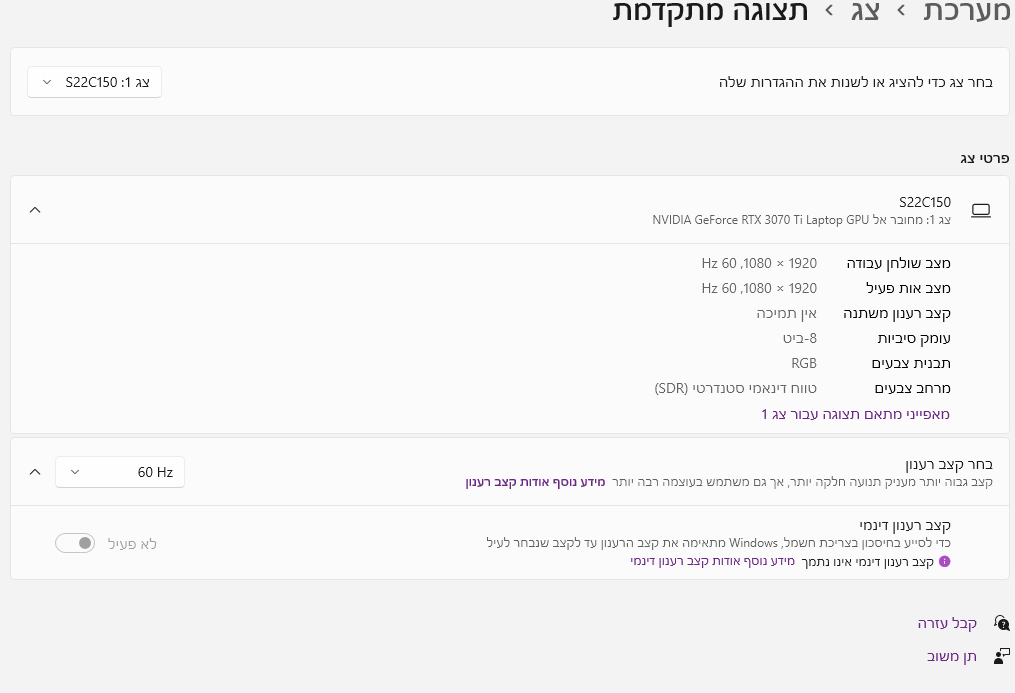Viewport: 1015px width, 693px height.
Task: Open מאפייני מתאם תצוגה עבור צג 1 link
Action: pyautogui.click(x=855, y=413)
